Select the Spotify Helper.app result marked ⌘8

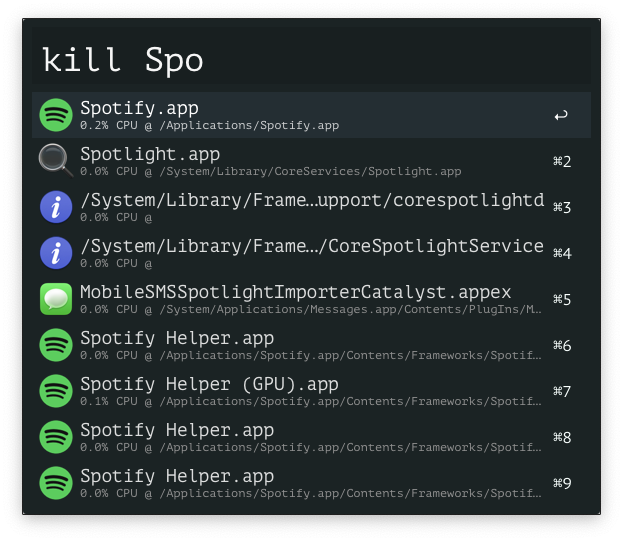point(311,437)
